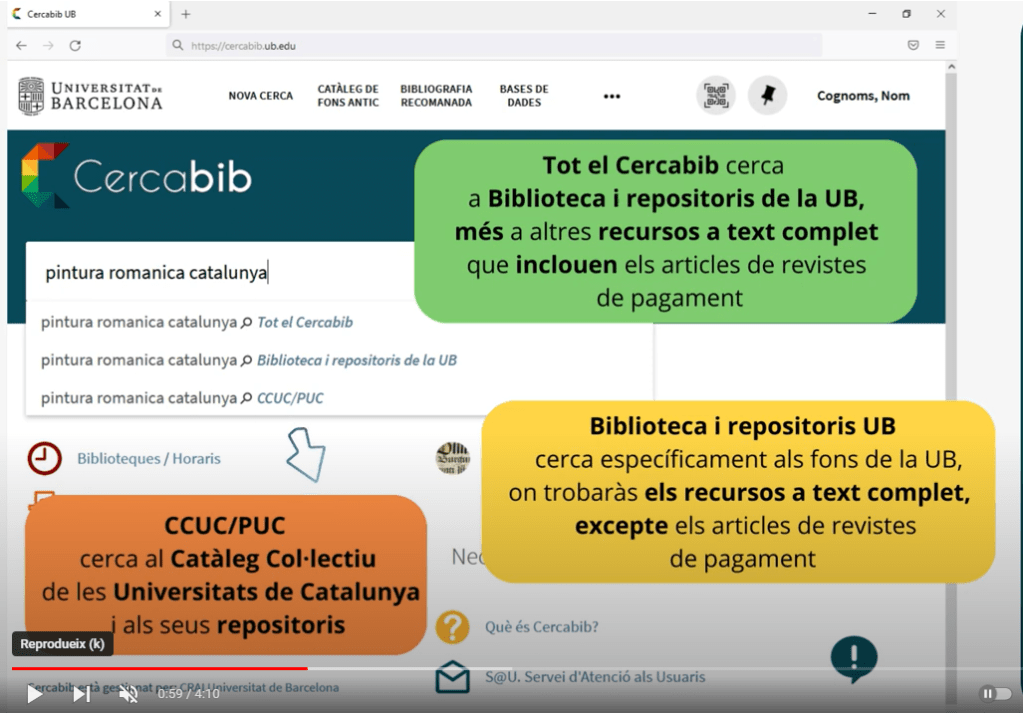The width and height of the screenshot is (1023, 713).
Task: Select the CCUC/PUC search suggestion
Action: pyautogui.click(x=290, y=398)
